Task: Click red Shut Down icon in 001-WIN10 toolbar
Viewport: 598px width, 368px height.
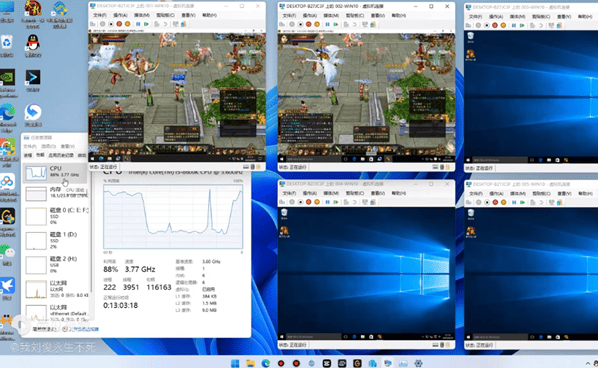Action: tap(119, 24)
